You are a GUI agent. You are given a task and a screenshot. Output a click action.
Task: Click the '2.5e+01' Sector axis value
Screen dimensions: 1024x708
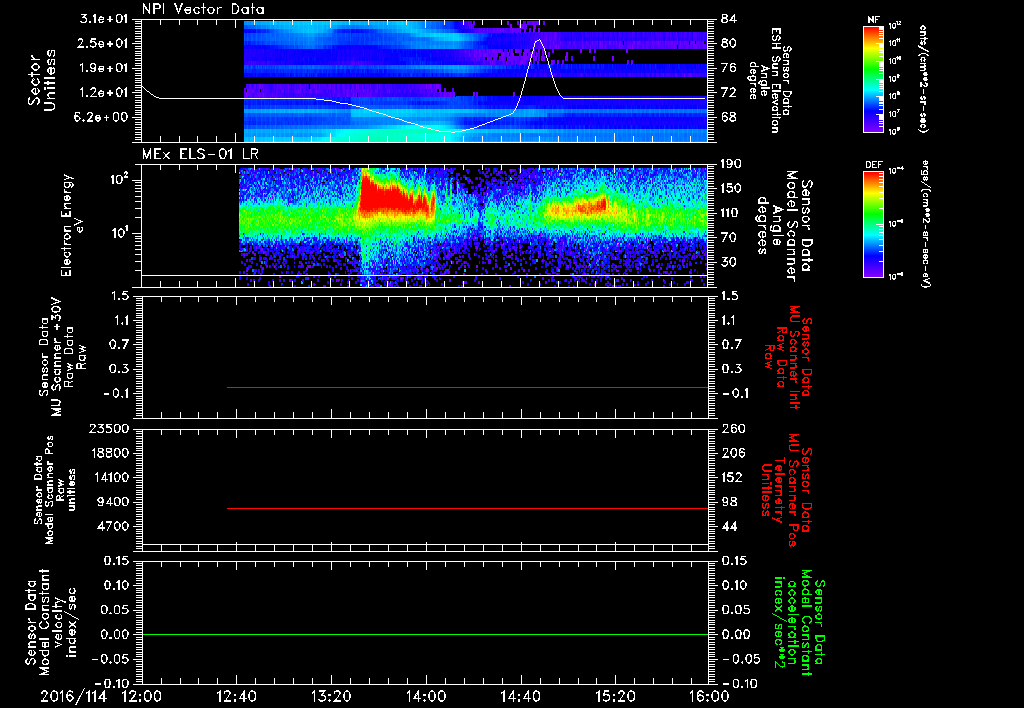104,43
